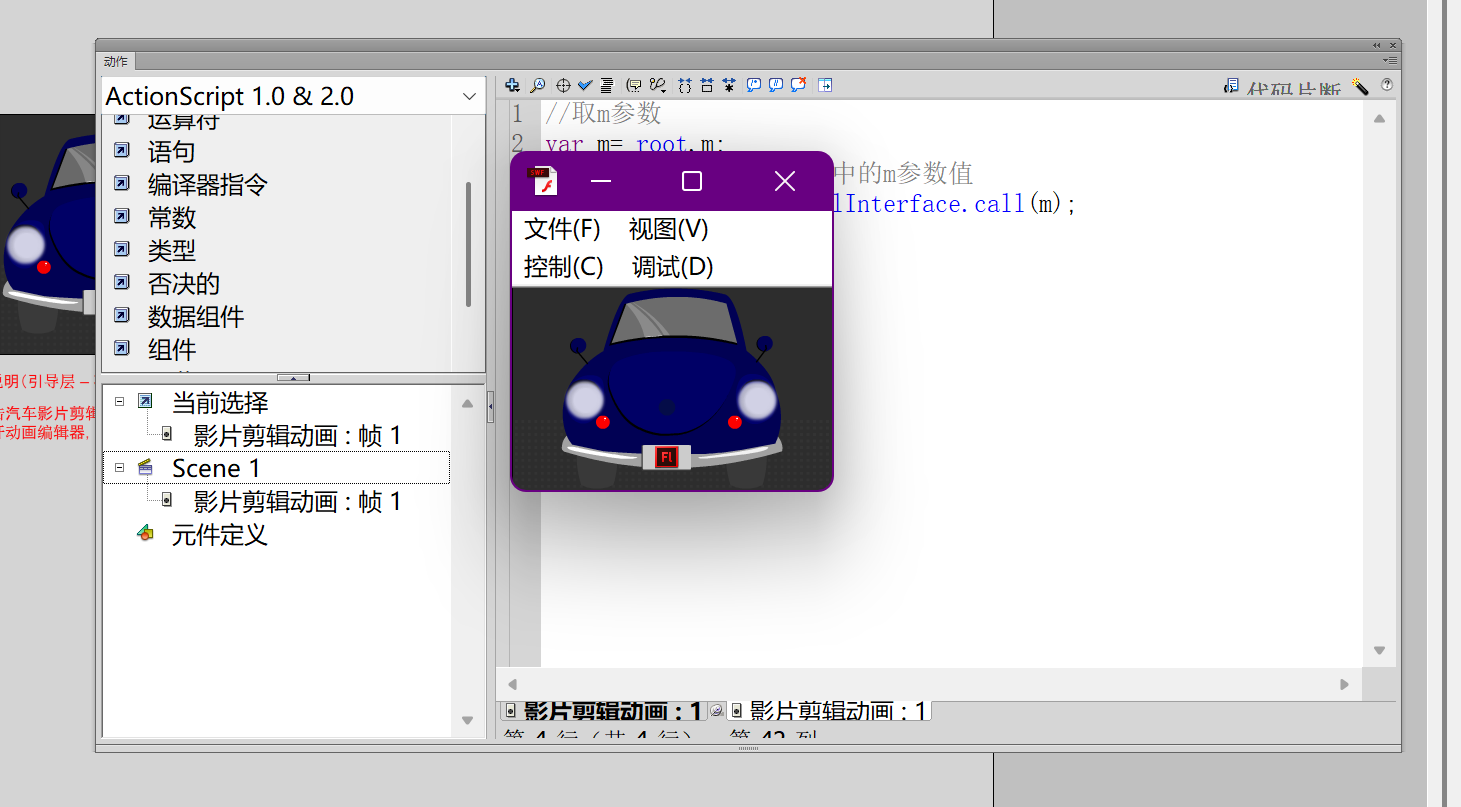Open Actions panel help with the question mark
The image size is (1461, 807).
tap(1387, 85)
